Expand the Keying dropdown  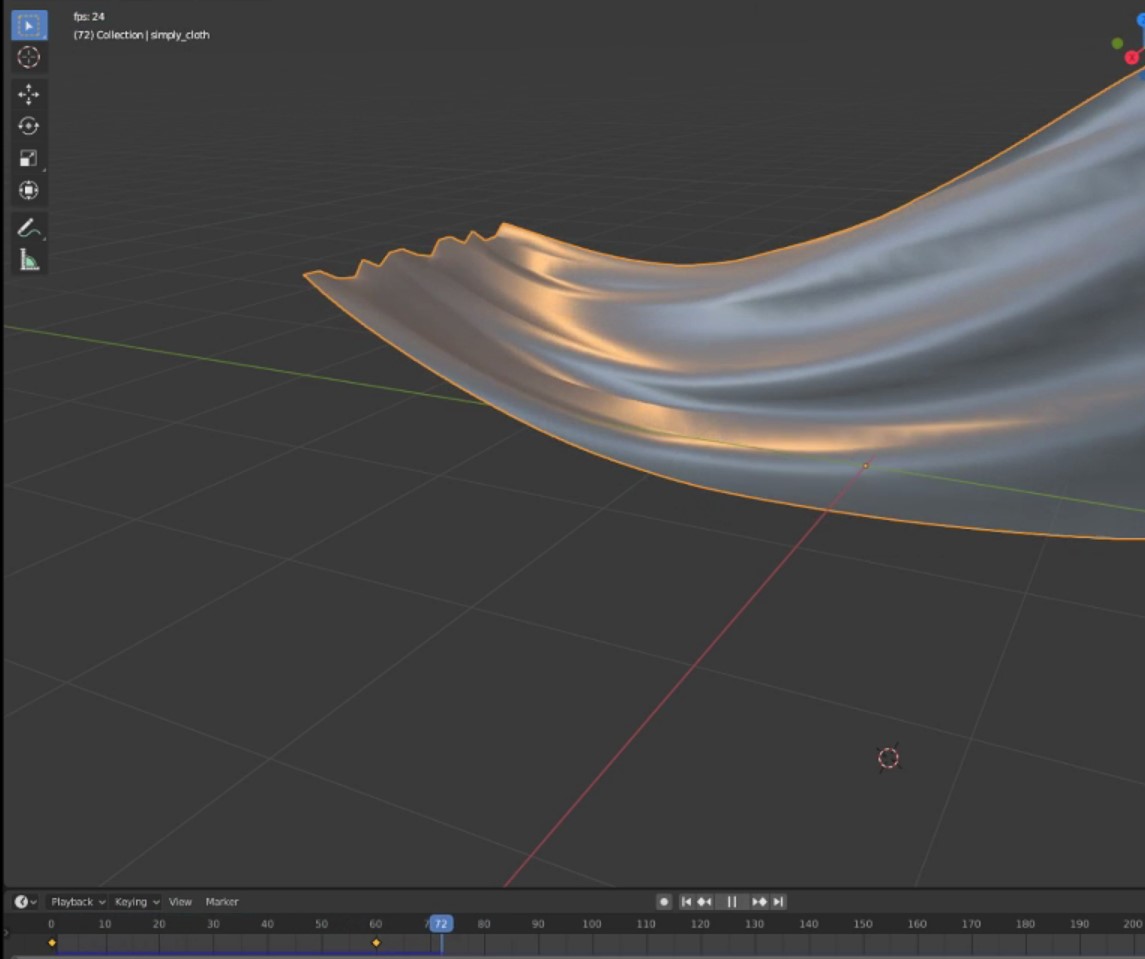click(x=134, y=901)
